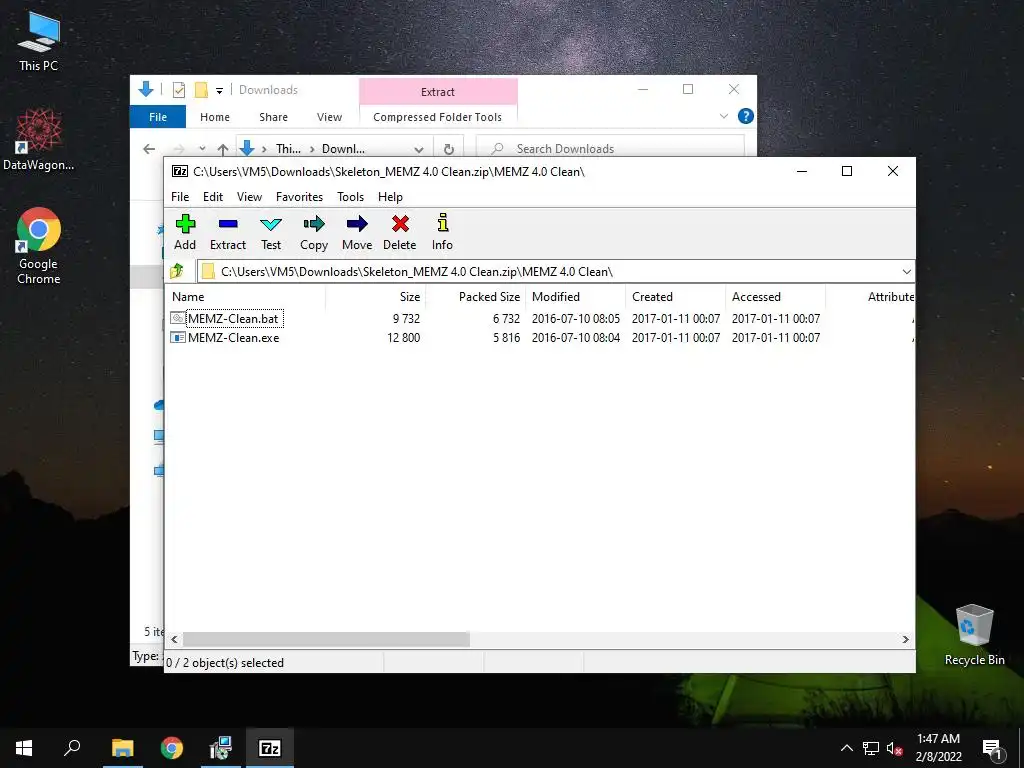The width and height of the screenshot is (1024, 768).
Task: Click Downl... breadcrumb in Explorer
Action: point(343,149)
